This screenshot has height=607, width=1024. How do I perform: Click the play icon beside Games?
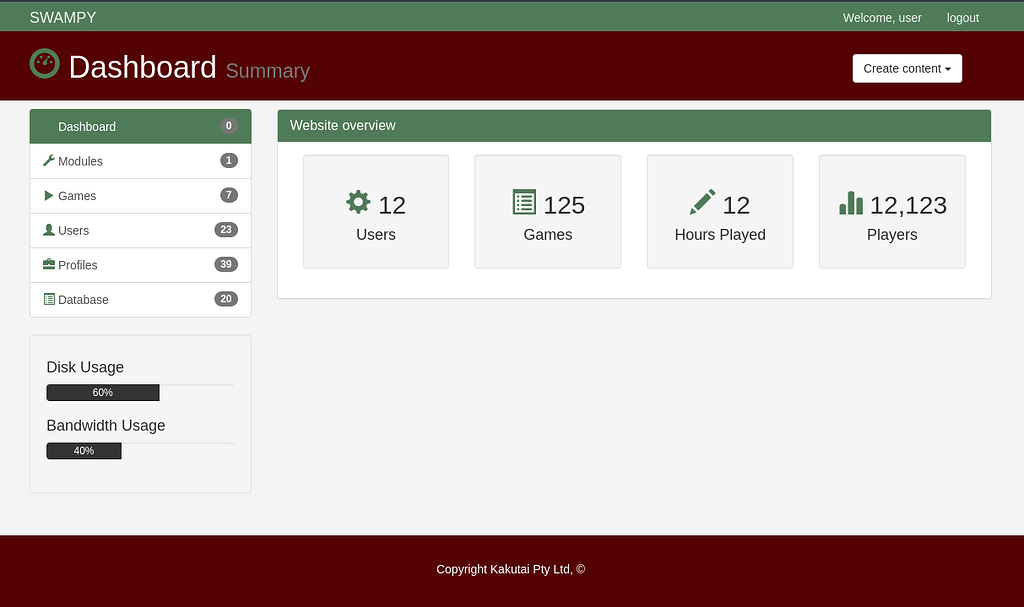(x=48, y=195)
